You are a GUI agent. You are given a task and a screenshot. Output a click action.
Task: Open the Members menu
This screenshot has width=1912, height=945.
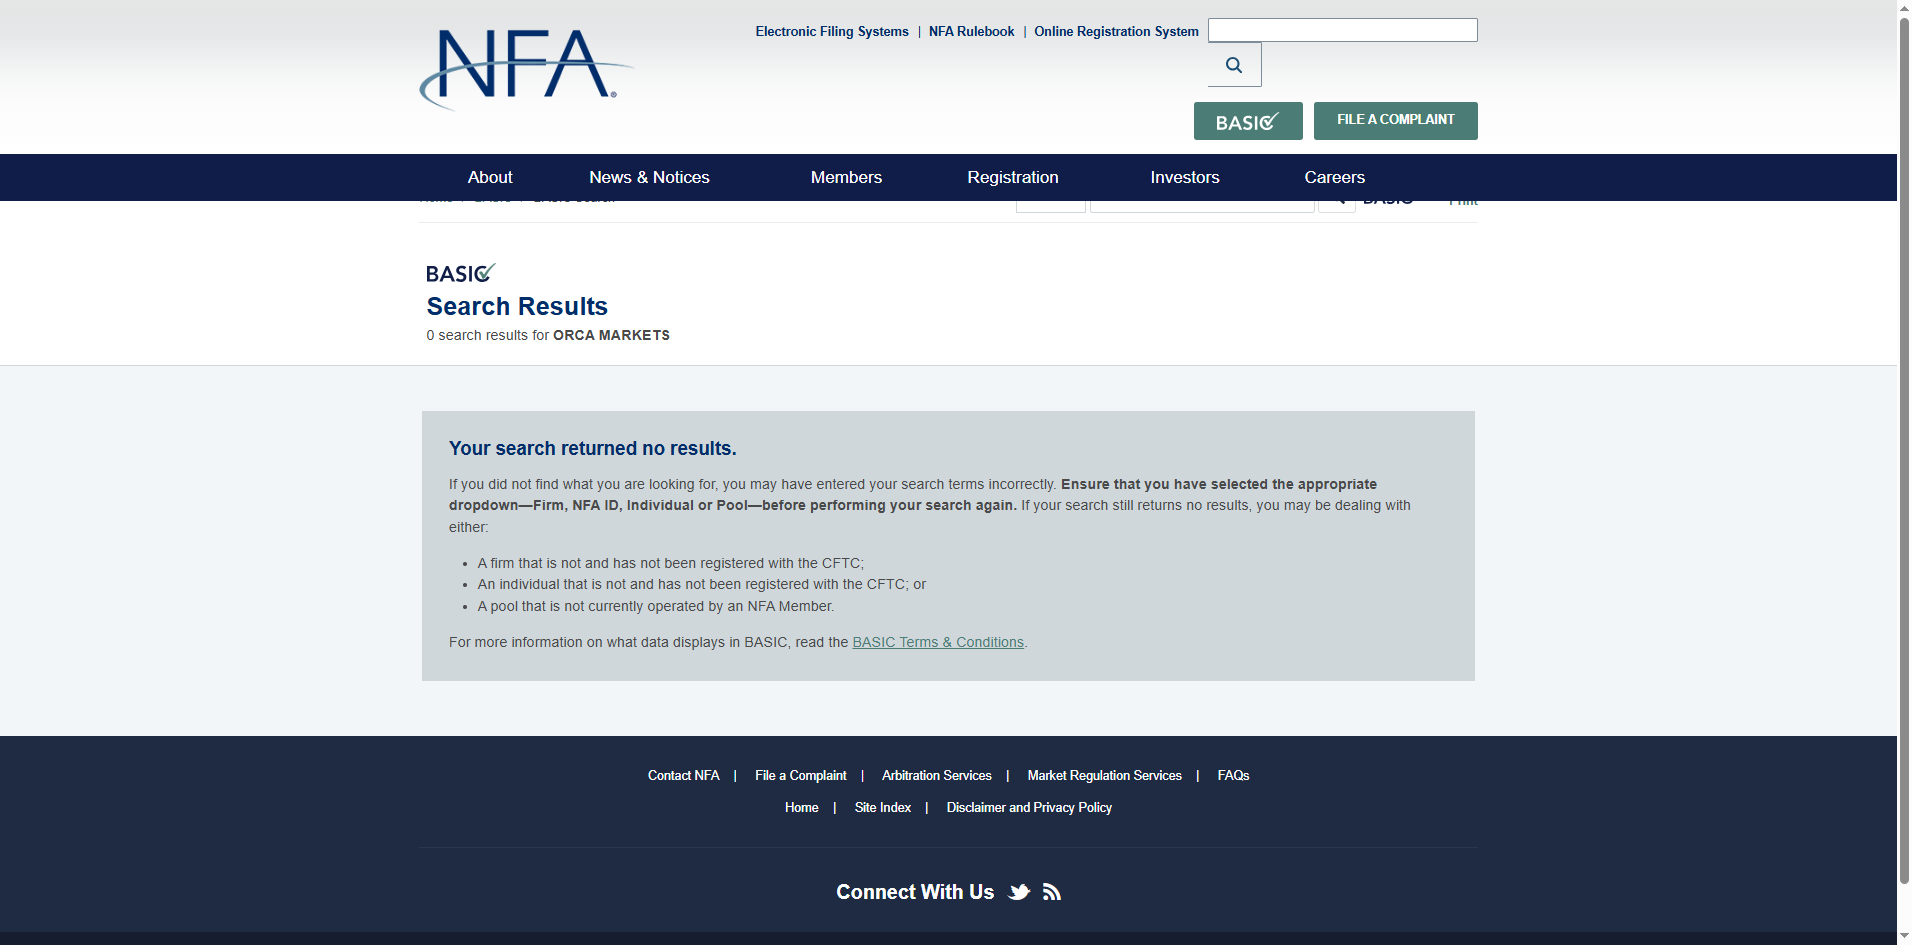[846, 177]
